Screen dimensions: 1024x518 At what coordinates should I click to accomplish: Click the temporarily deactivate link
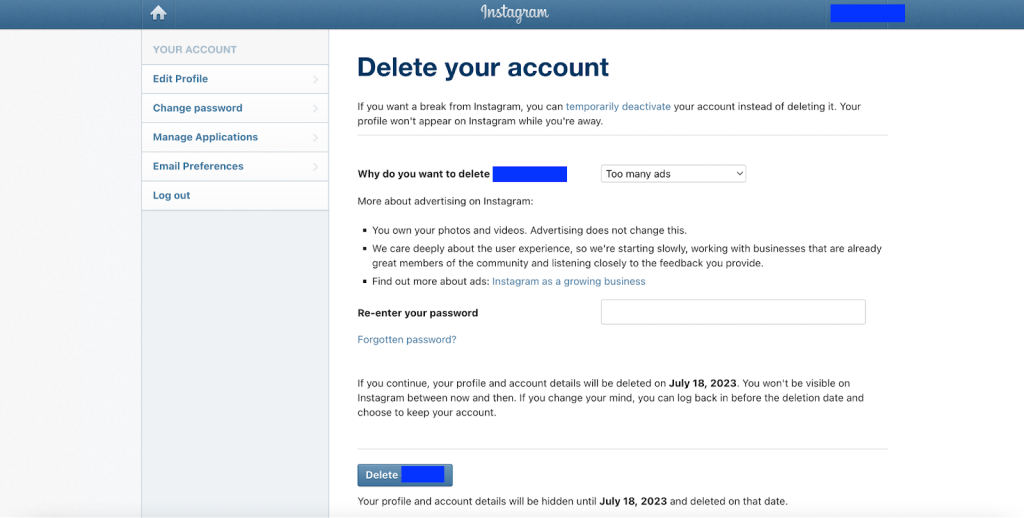pyautogui.click(x=618, y=106)
